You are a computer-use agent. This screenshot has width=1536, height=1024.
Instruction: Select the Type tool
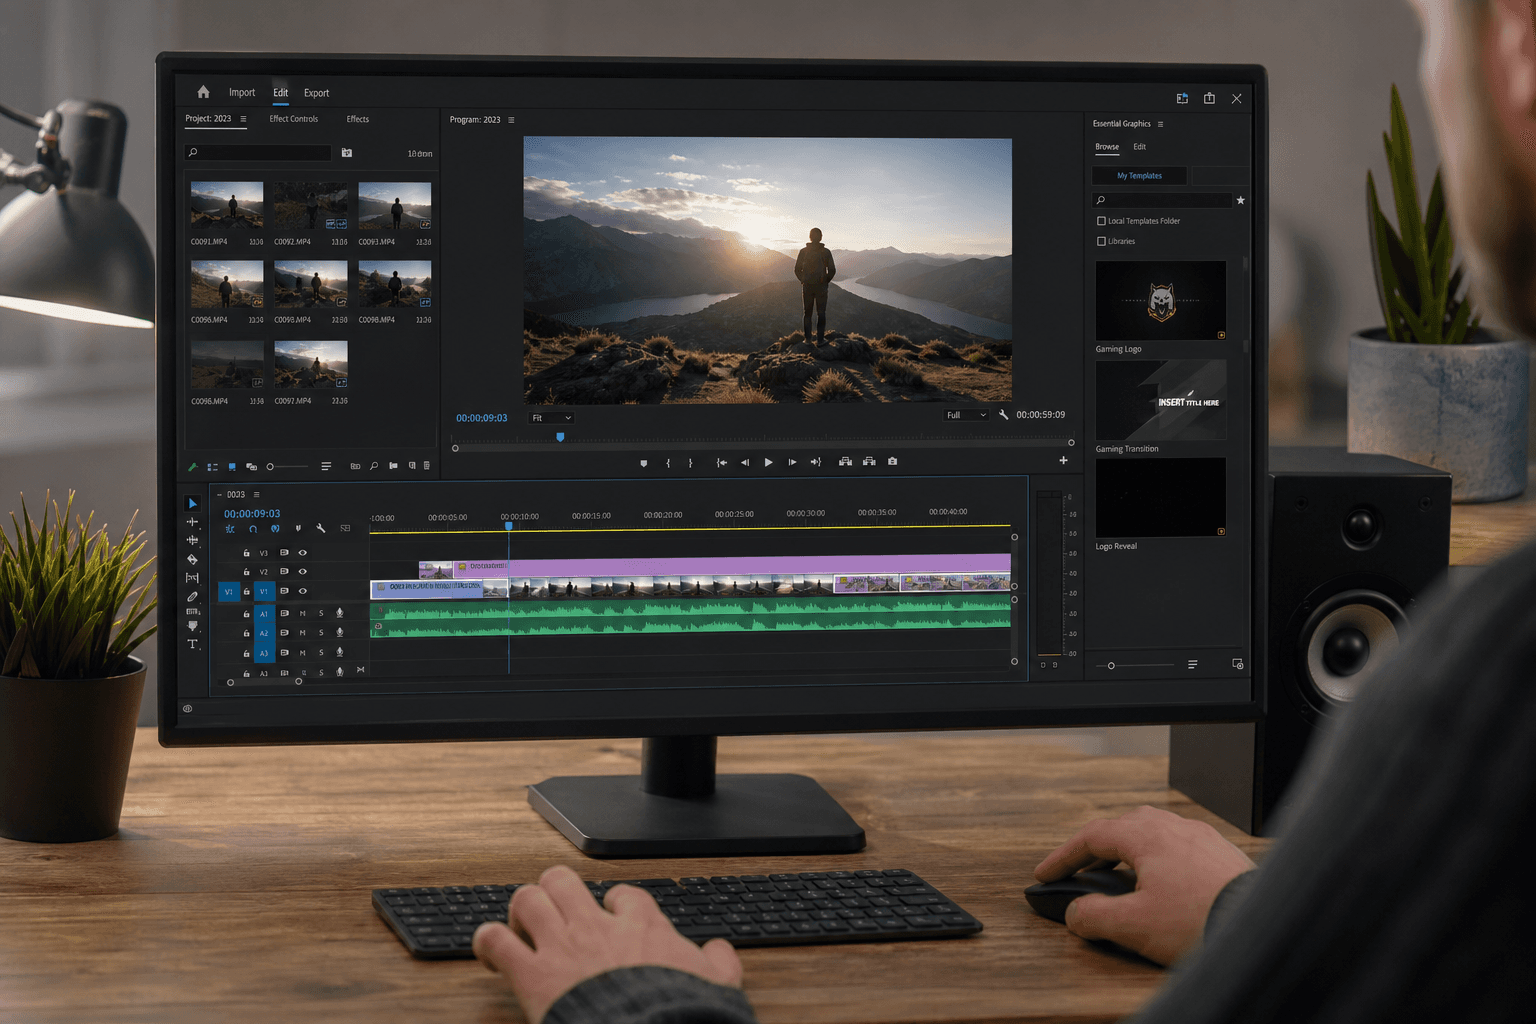click(x=192, y=644)
